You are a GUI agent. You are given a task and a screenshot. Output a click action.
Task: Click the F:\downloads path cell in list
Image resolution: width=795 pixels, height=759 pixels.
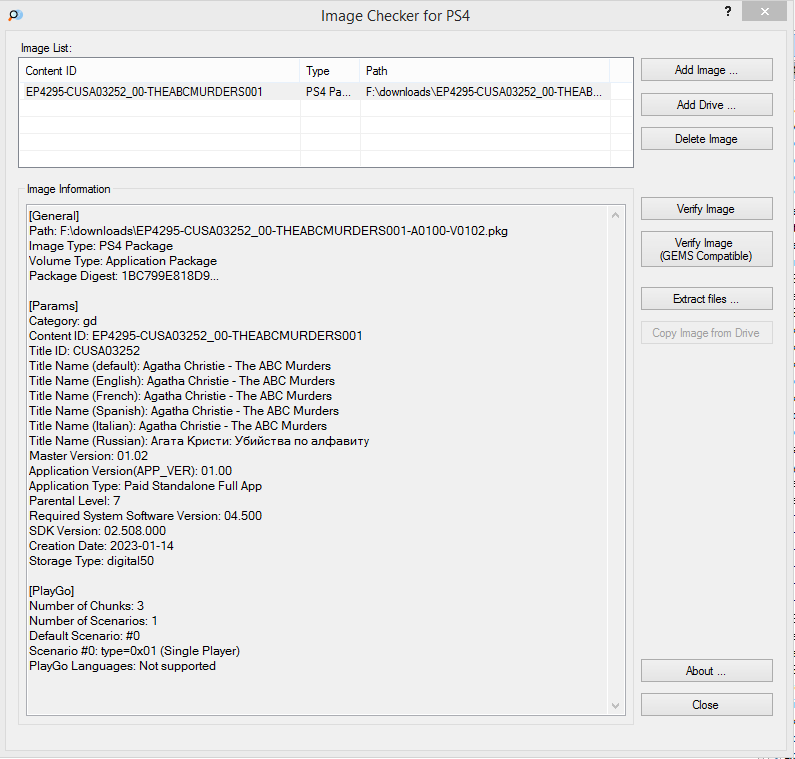pyautogui.click(x=484, y=92)
